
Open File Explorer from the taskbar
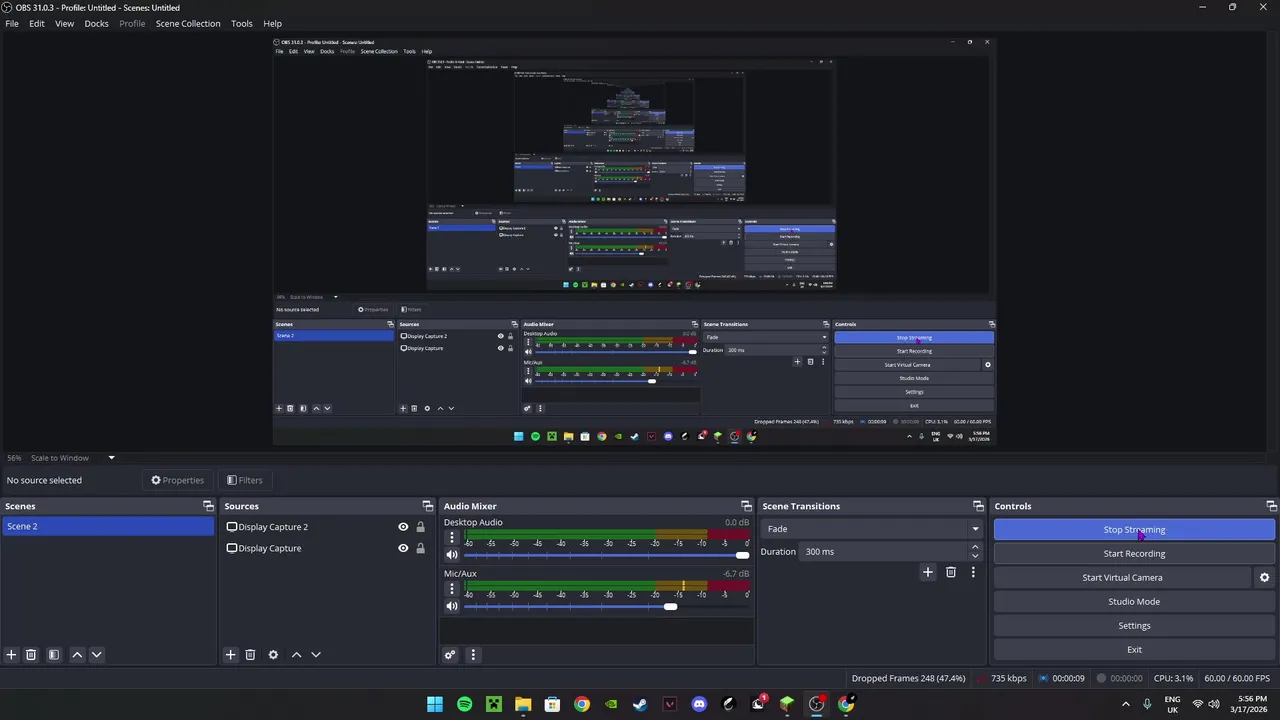click(x=523, y=704)
